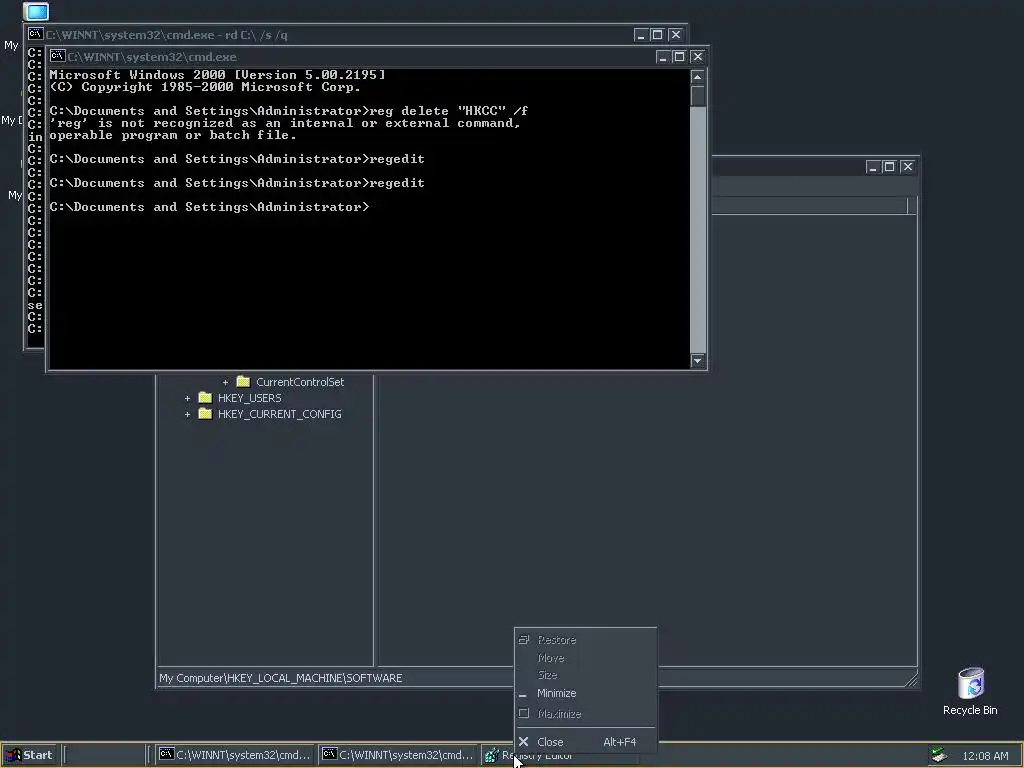Minimize the Registry Editor window
The height and width of the screenshot is (768, 1024).
pyautogui.click(x=873, y=167)
